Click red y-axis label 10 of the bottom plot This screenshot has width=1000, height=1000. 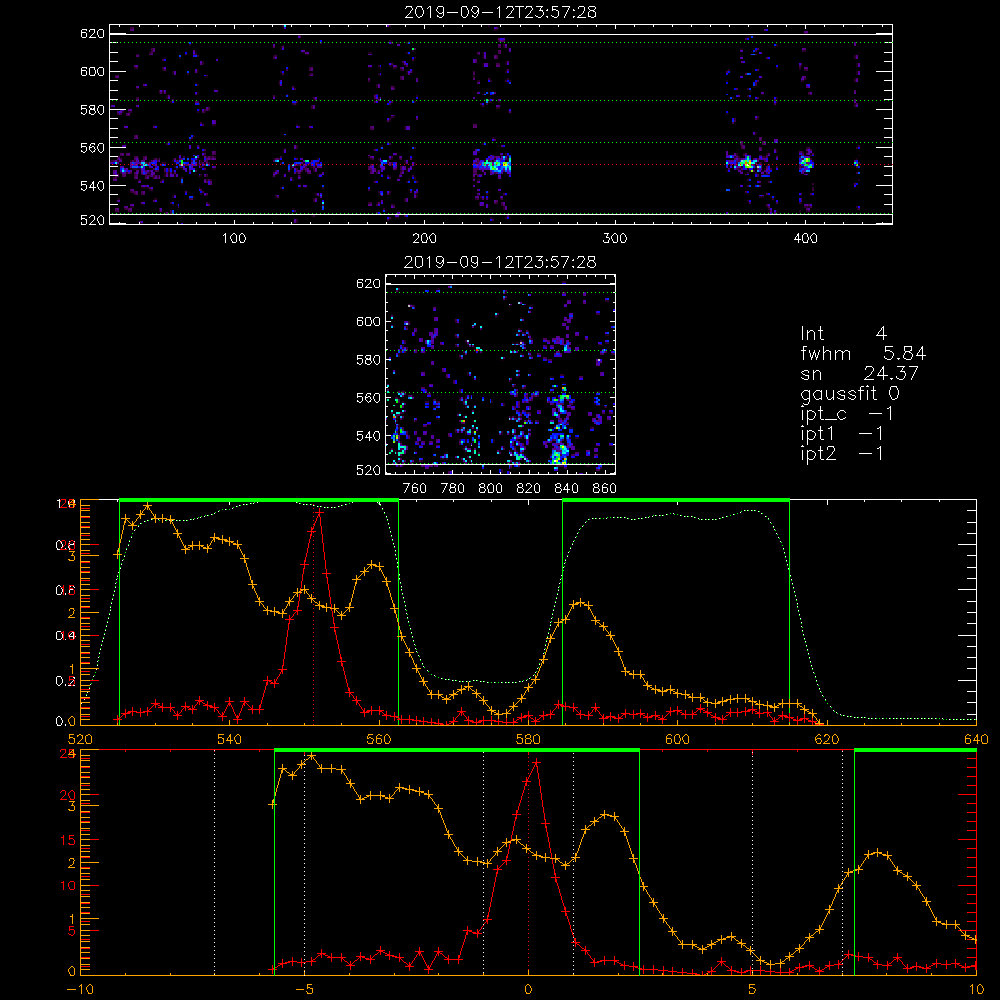click(68, 886)
